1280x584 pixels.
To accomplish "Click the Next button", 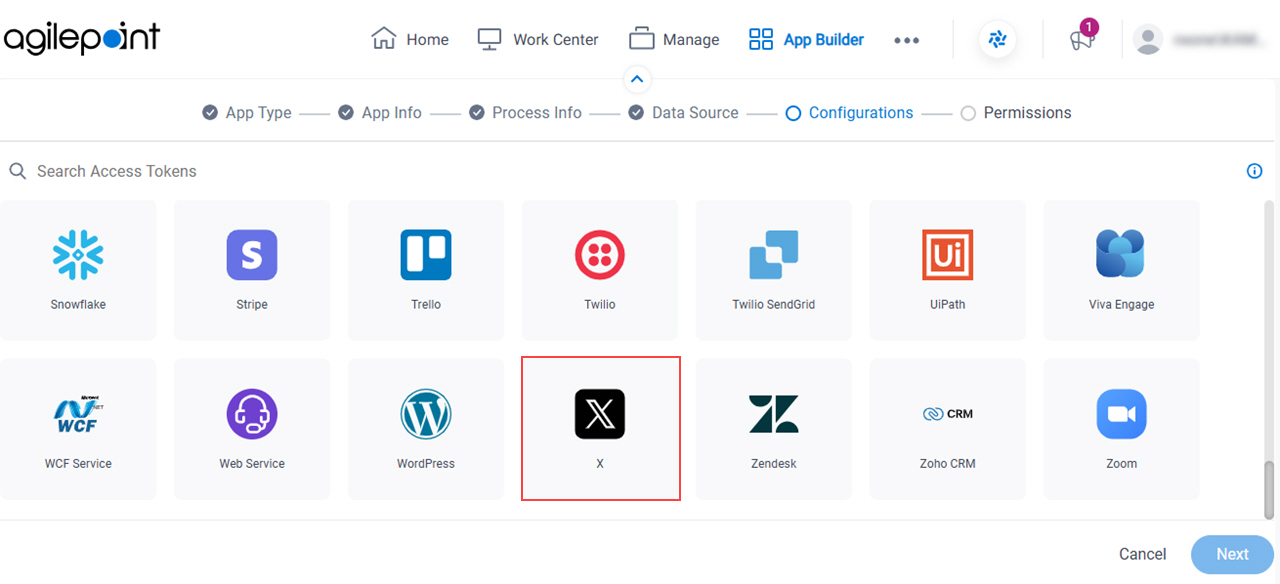I will tap(1232, 554).
